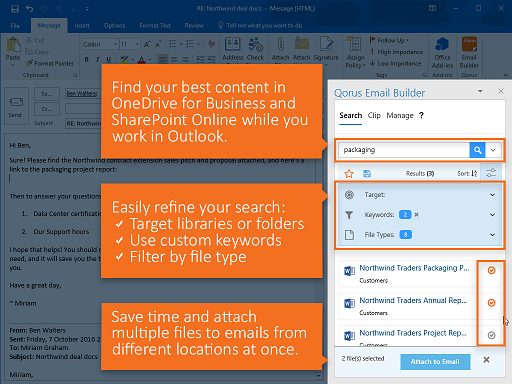
Task: Expand the File Types filter chevron
Action: click(492, 235)
